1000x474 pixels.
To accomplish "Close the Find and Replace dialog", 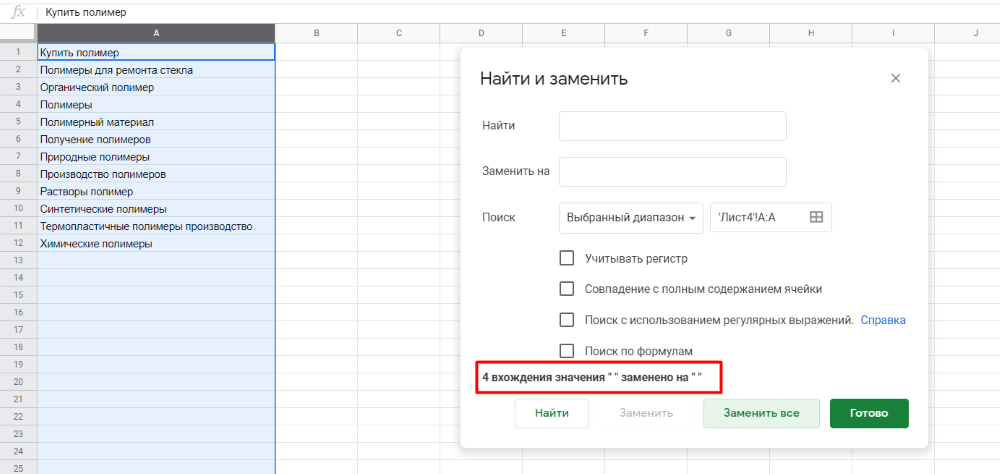I will (895, 78).
